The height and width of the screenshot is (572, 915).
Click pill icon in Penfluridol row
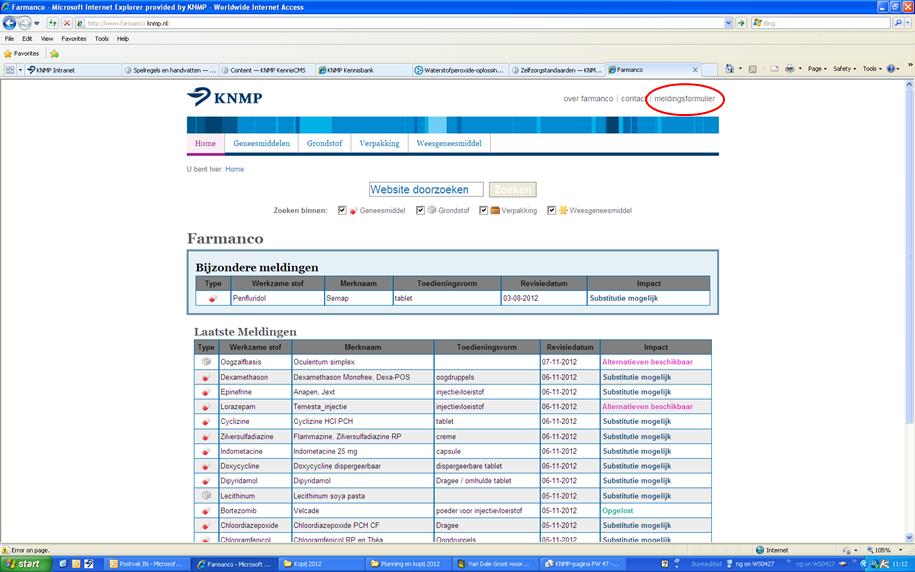coord(212,298)
